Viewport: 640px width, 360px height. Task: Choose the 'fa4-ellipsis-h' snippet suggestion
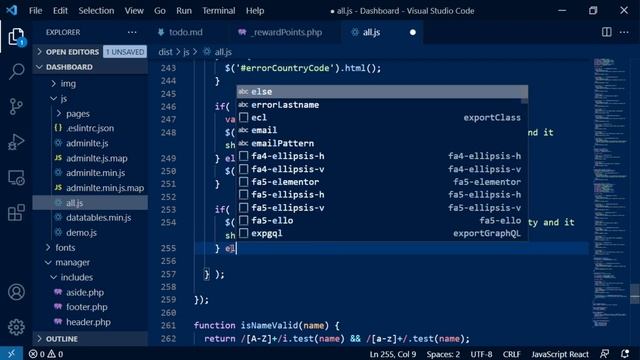click(382, 156)
